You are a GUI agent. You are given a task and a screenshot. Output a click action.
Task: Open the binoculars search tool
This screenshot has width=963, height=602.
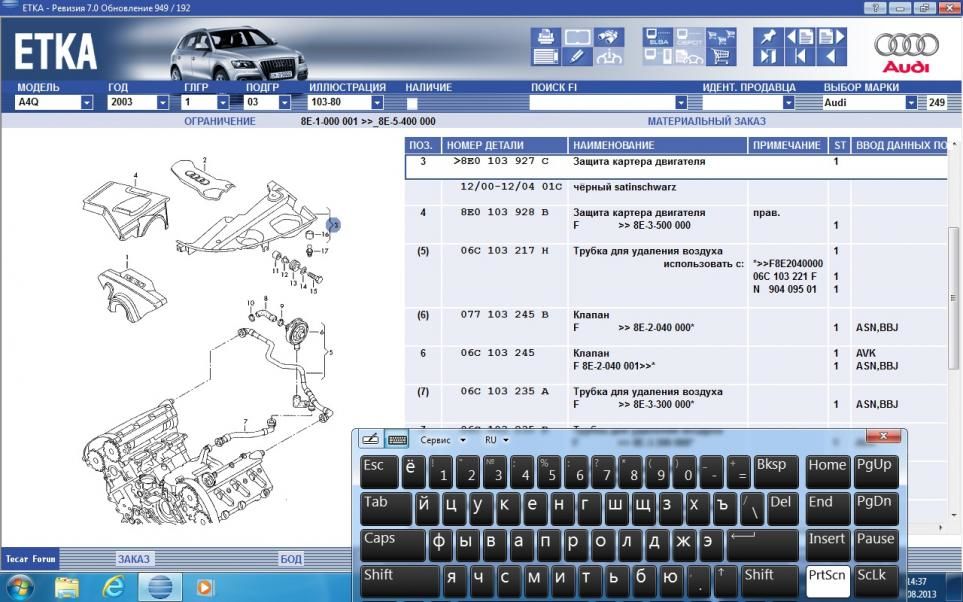point(609,37)
